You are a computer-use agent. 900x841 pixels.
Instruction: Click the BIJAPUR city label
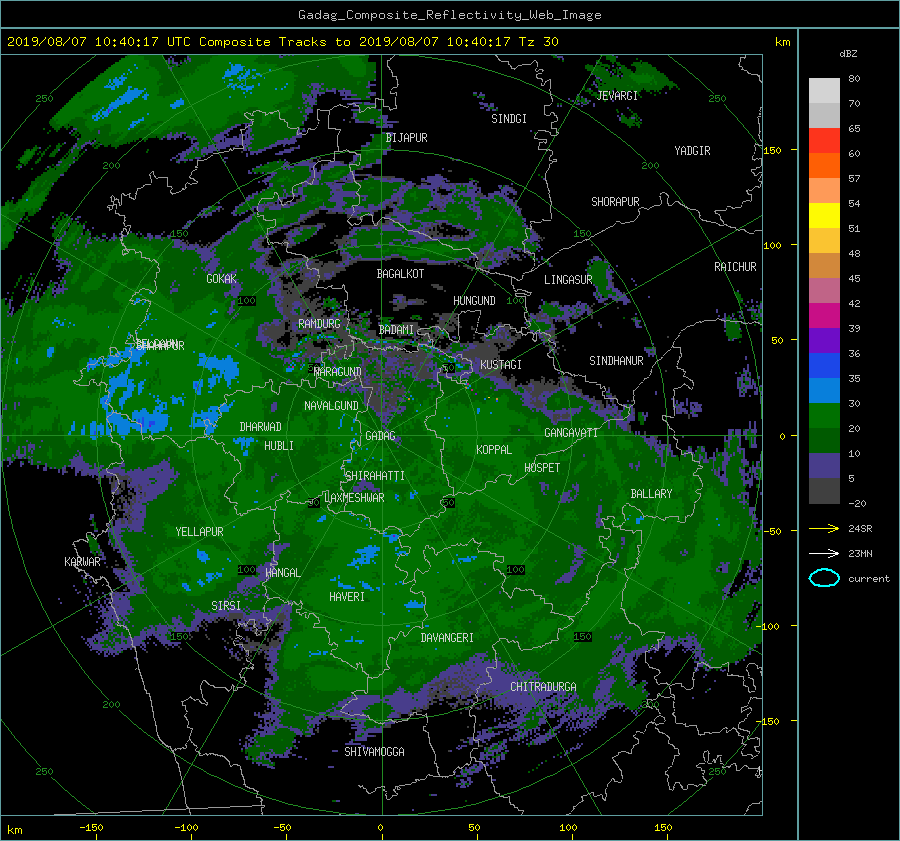[406, 138]
